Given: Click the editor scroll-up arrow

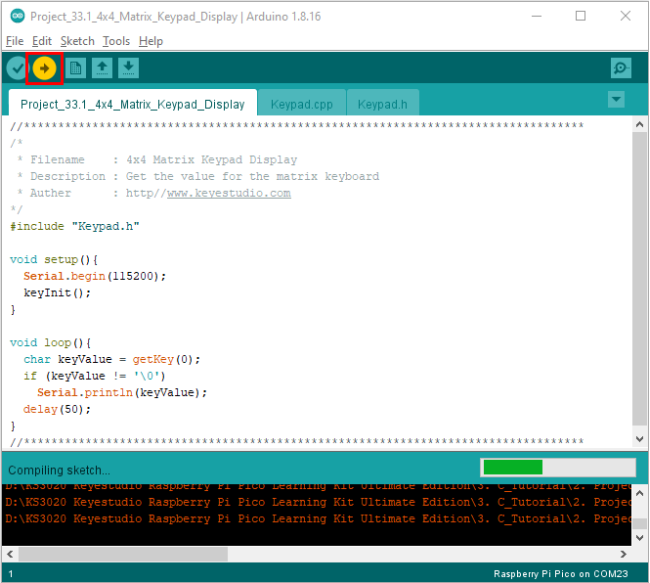Looking at the screenshot, I should click(639, 124).
